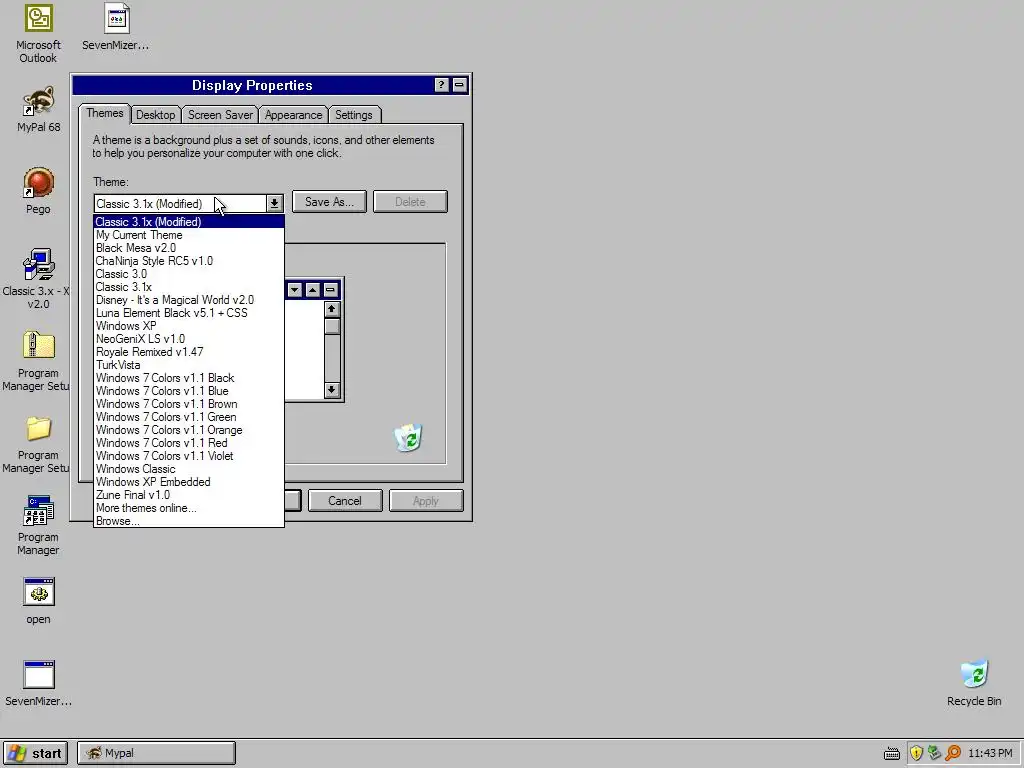Choose My Current Theme option
The image size is (1024, 768).
(x=189, y=235)
